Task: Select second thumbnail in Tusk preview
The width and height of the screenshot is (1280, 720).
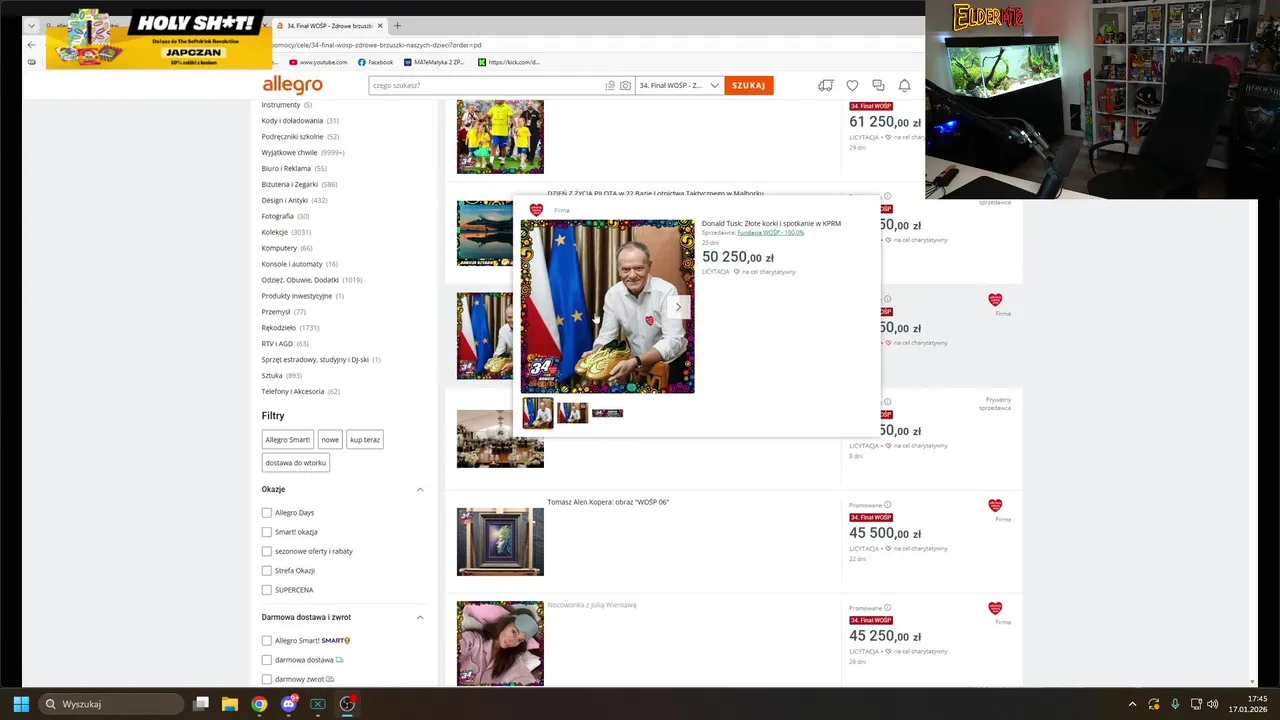Action: pos(572,413)
